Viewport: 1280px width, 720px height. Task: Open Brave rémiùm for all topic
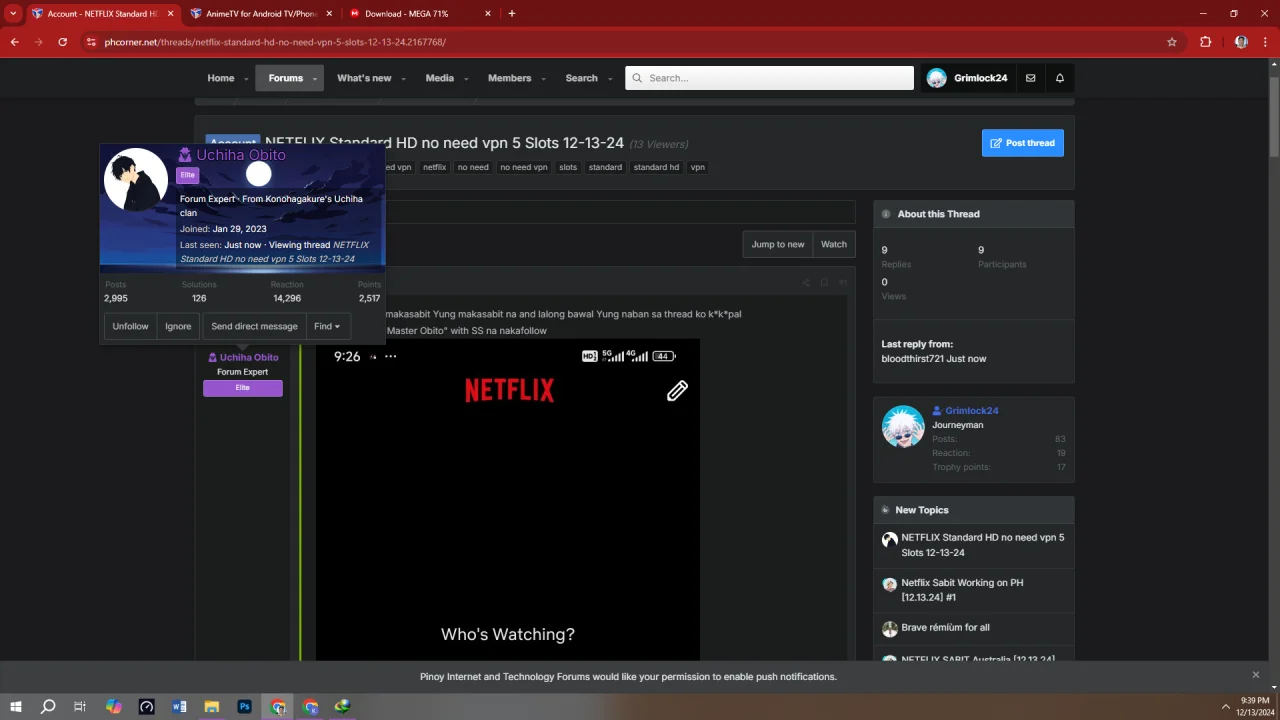[945, 627]
